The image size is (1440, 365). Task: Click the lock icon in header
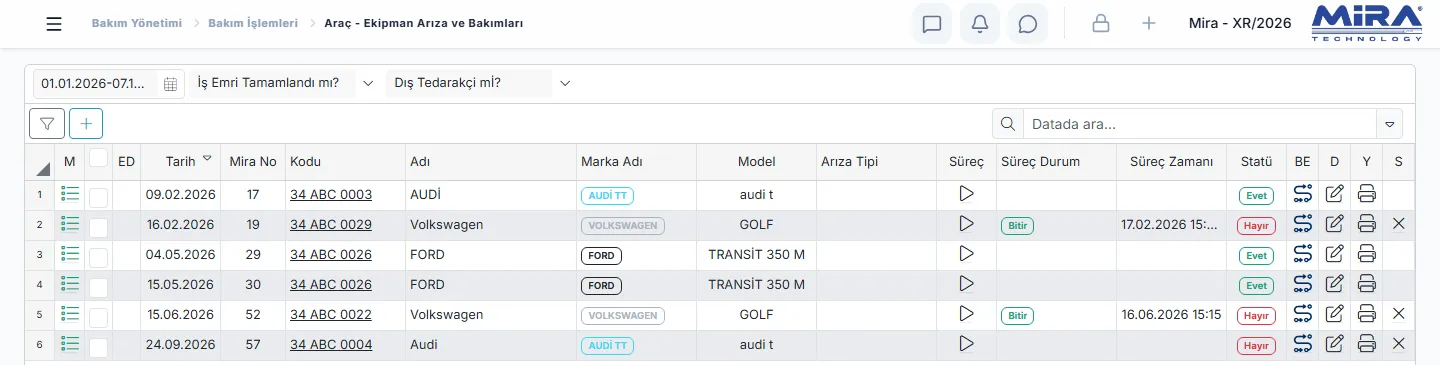click(1101, 24)
